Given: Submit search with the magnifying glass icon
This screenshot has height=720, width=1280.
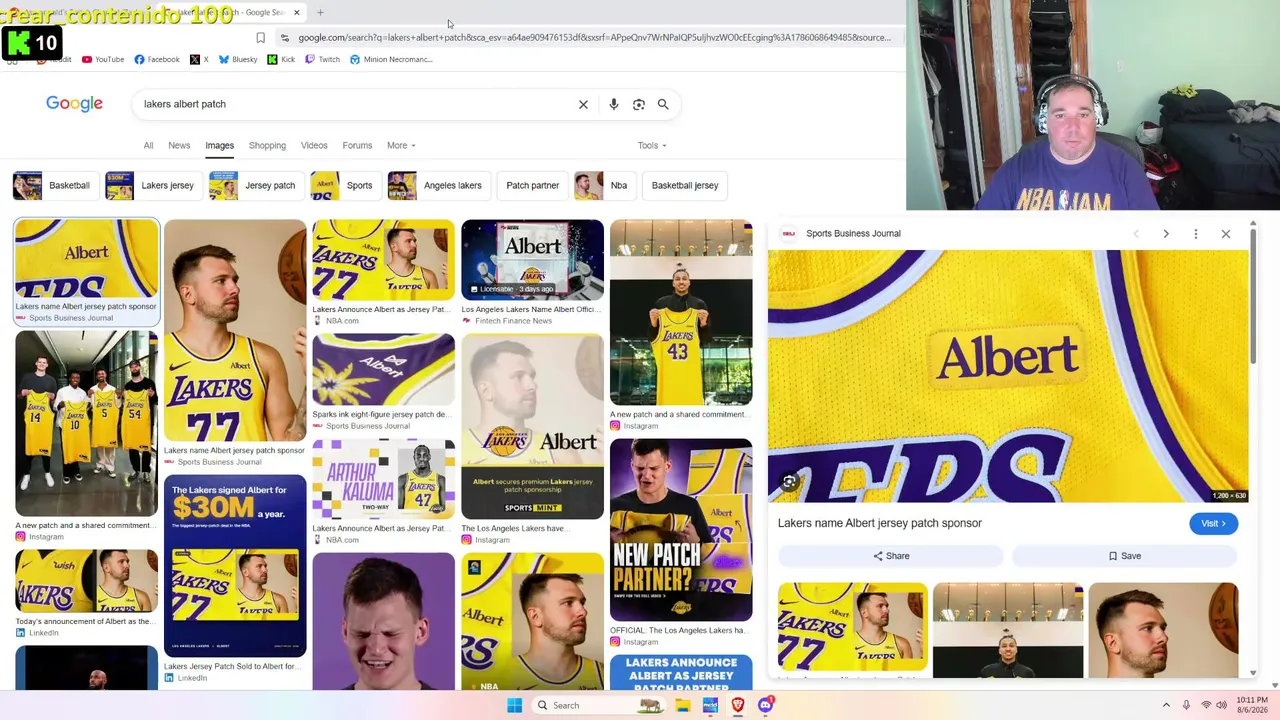Looking at the screenshot, I should pos(663,104).
